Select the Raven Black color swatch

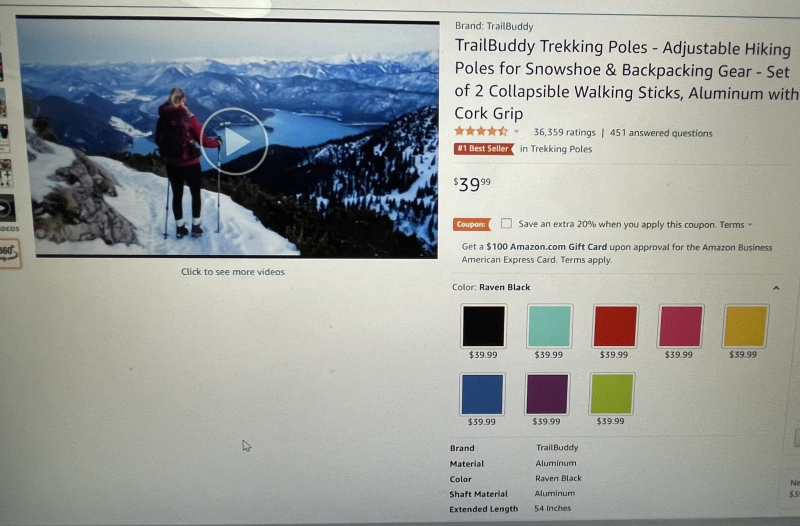tap(483, 326)
